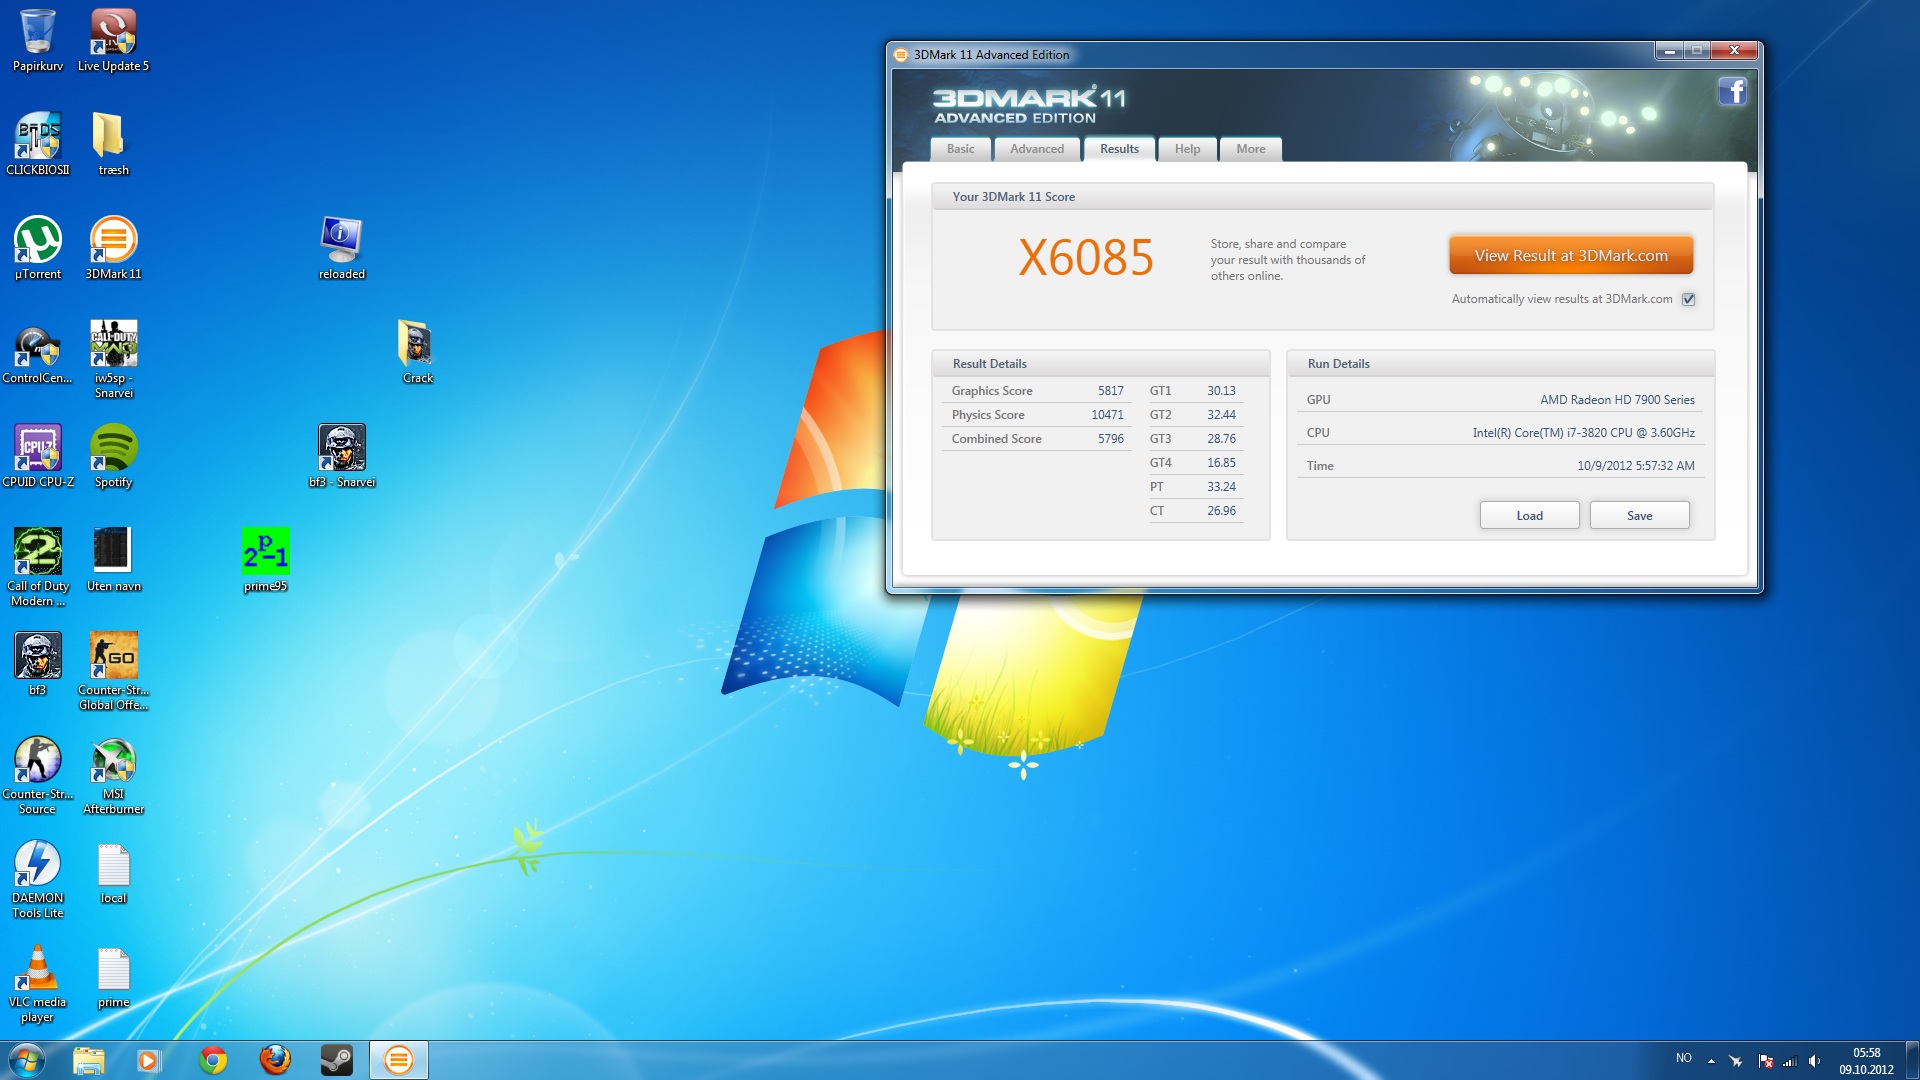Click the X6085 score value
Viewport: 1920px width, 1080px height.
1085,258
